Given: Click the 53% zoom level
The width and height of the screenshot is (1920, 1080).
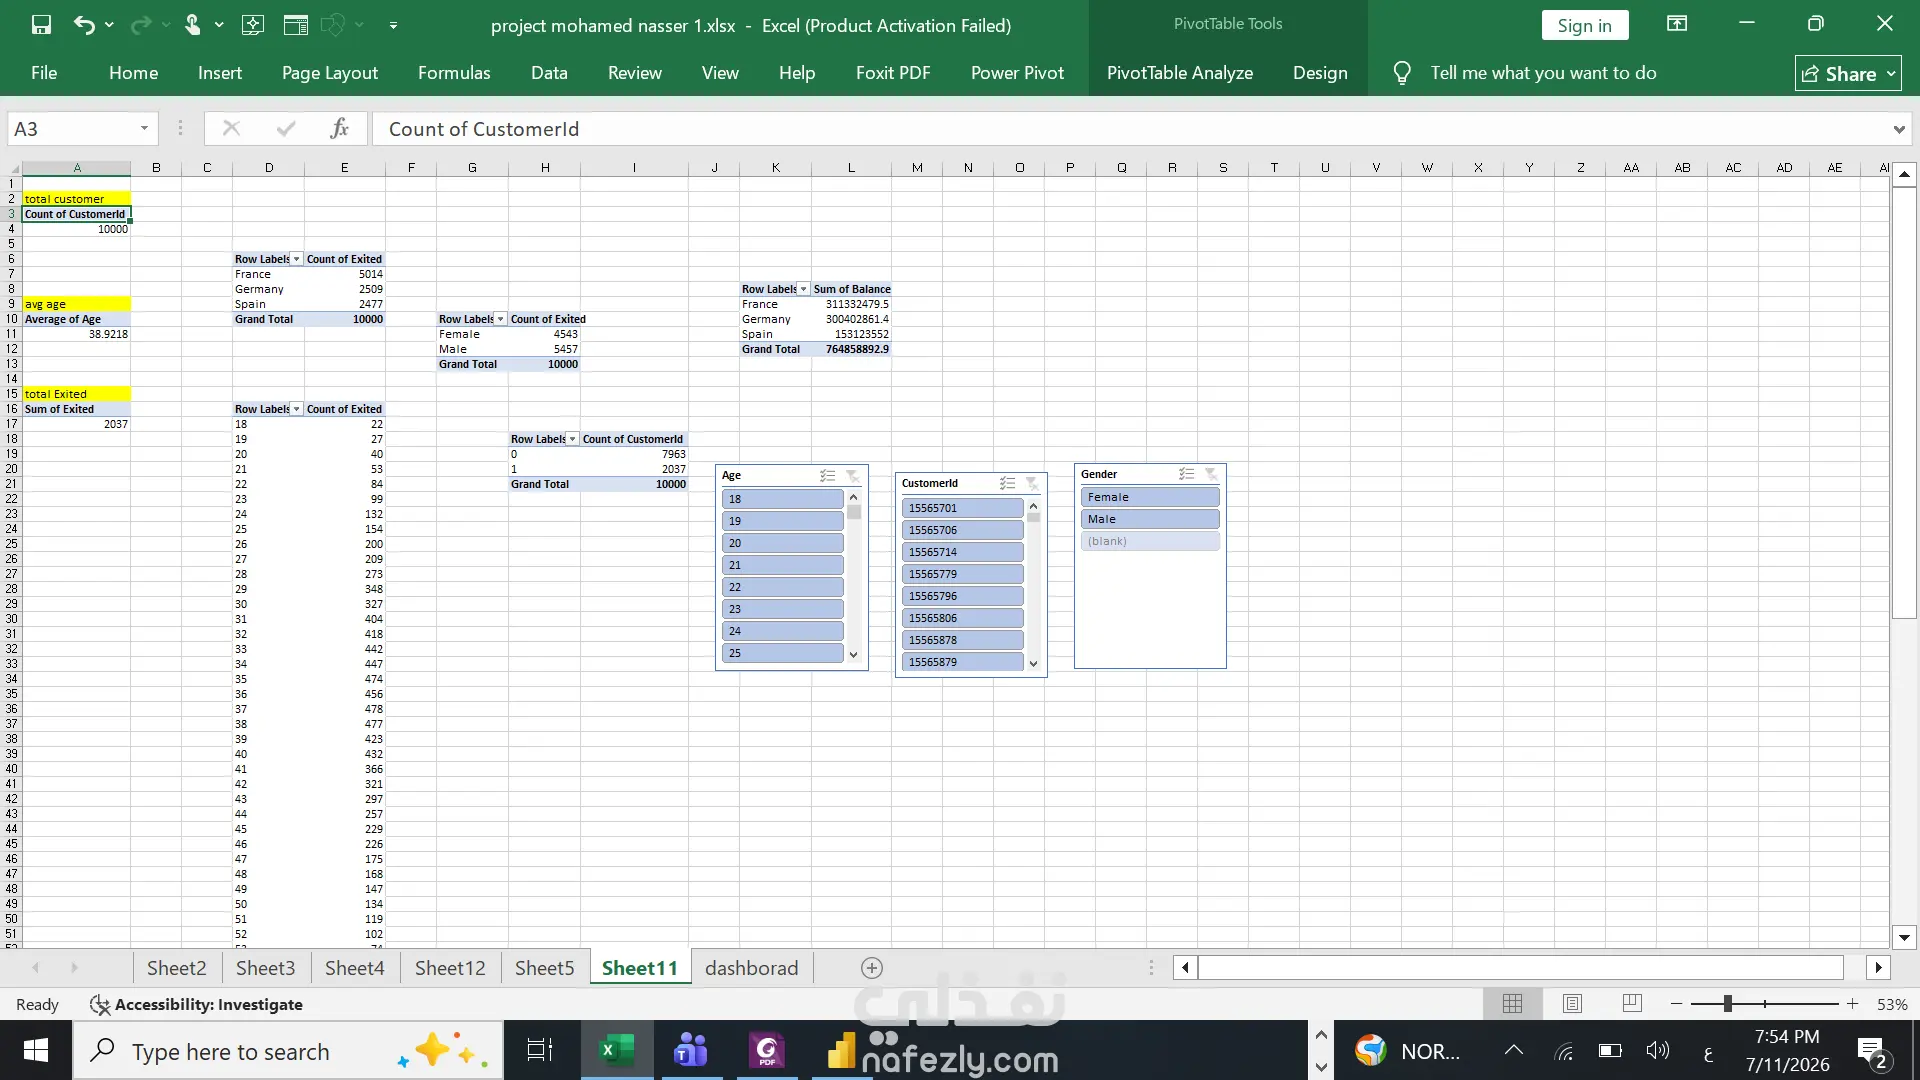Looking at the screenshot, I should tap(1892, 1004).
